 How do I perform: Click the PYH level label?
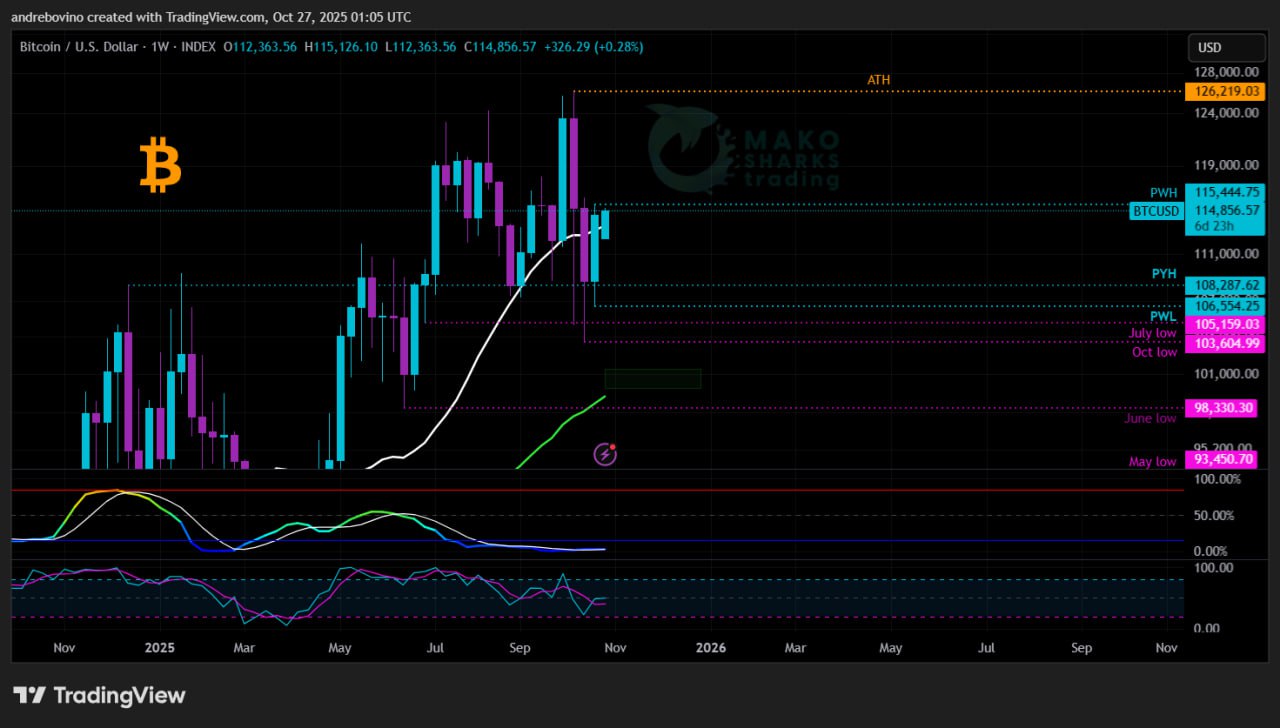coord(1163,274)
